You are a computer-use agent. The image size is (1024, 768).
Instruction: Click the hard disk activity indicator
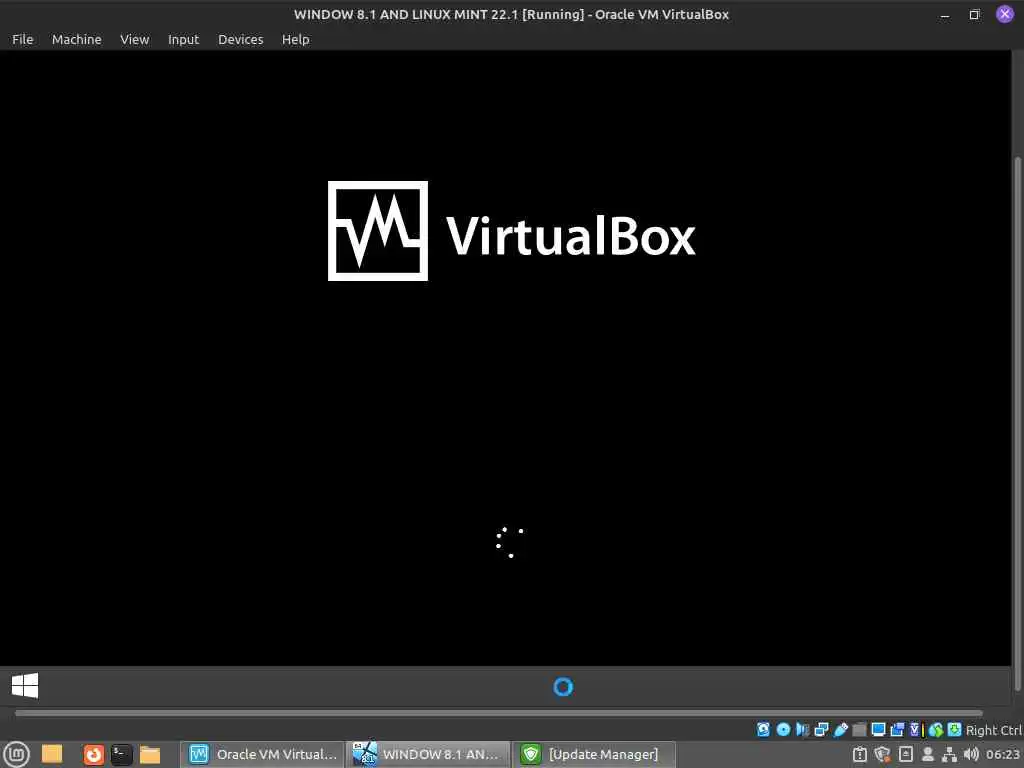pos(763,729)
